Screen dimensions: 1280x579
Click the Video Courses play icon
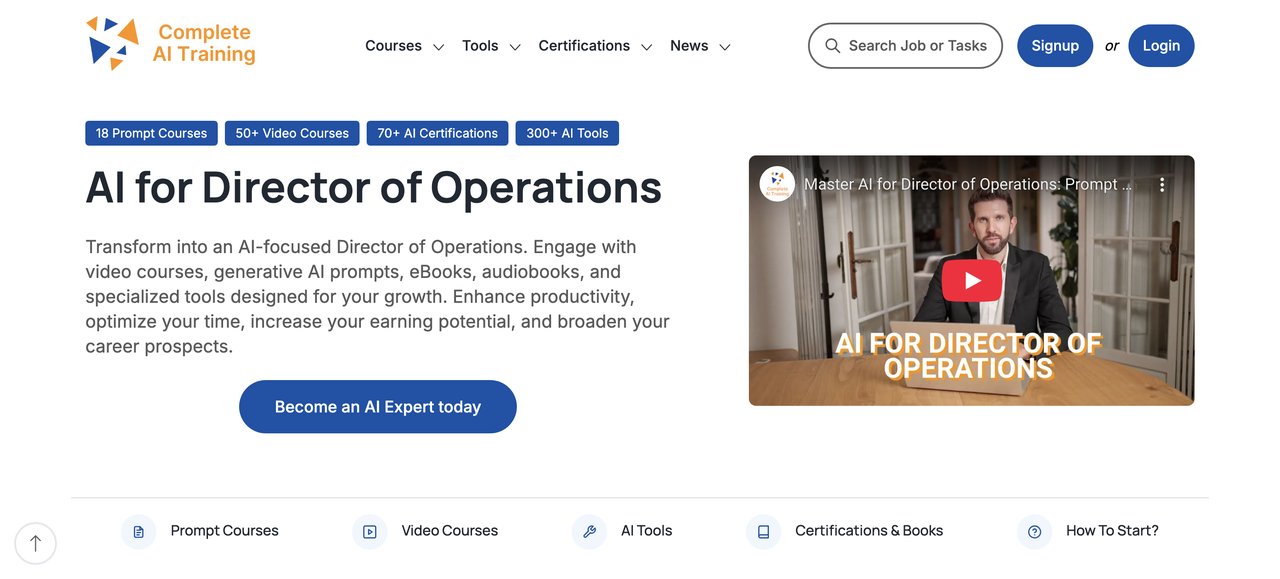(x=369, y=532)
